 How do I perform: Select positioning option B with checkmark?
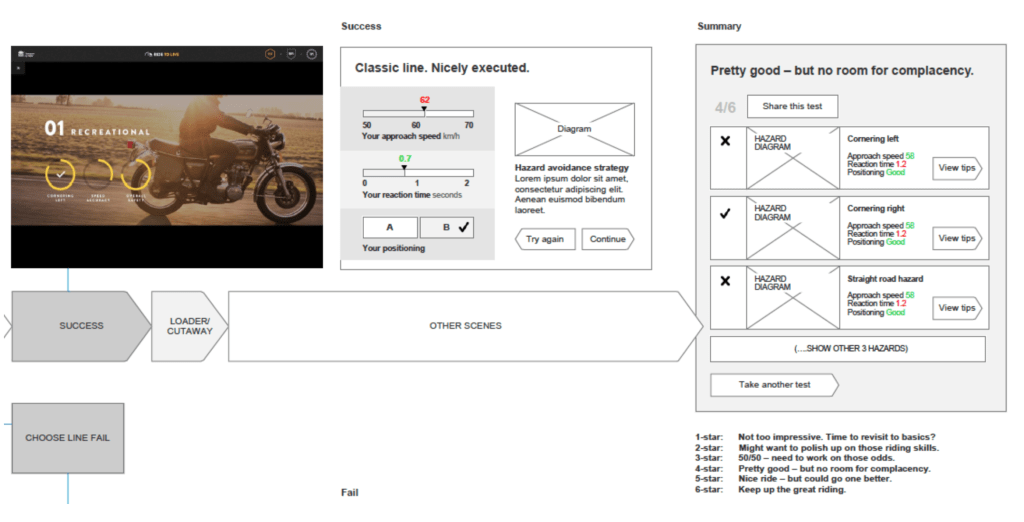click(x=446, y=228)
